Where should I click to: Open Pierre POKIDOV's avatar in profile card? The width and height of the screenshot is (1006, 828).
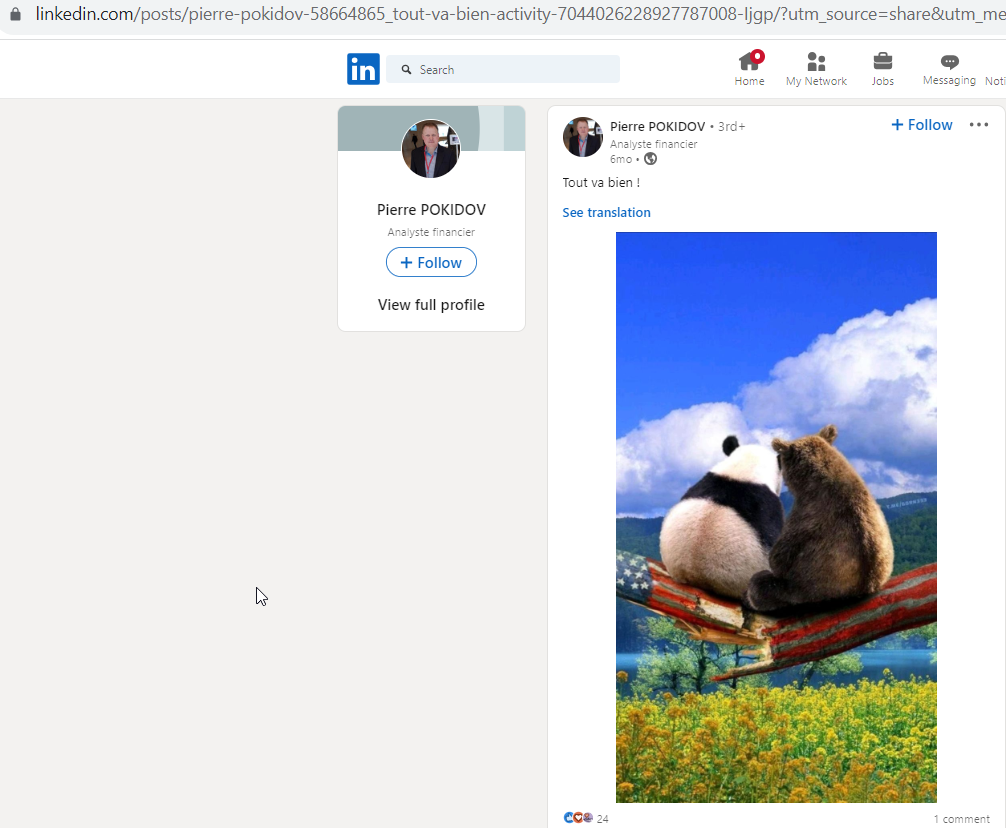[431, 148]
